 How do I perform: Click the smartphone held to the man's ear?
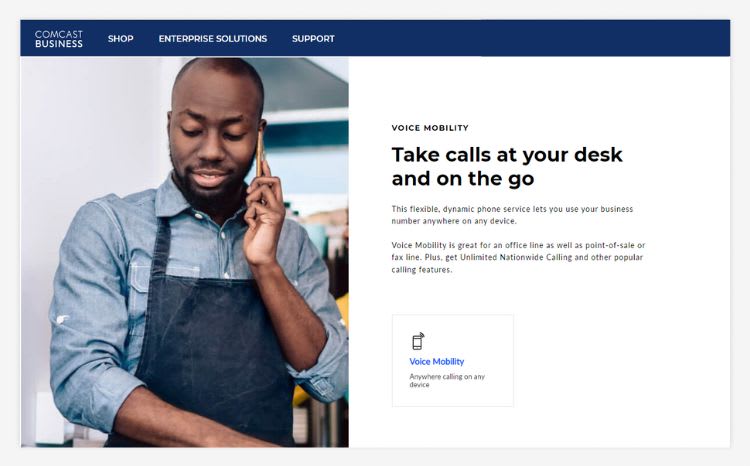click(x=260, y=154)
